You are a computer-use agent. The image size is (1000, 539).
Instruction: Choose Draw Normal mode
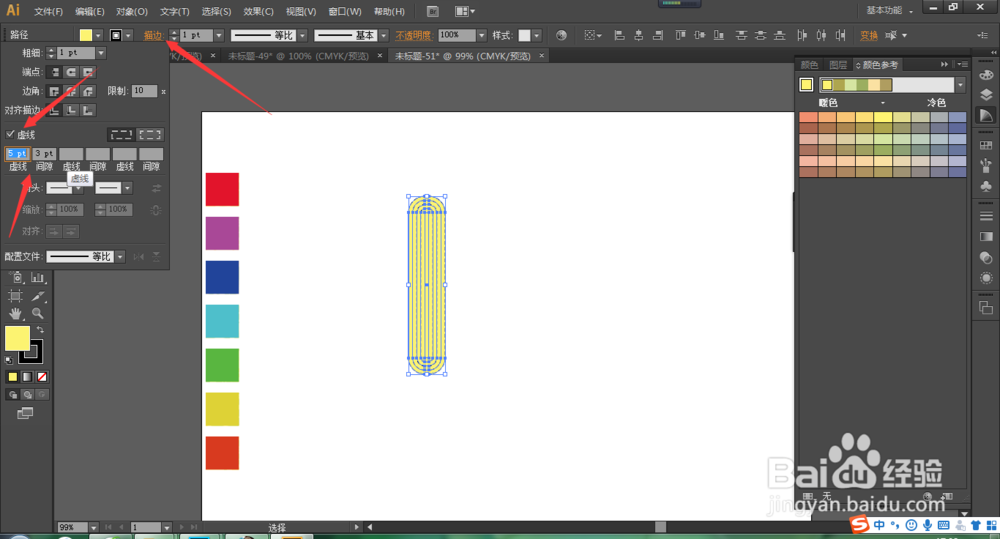[12, 395]
